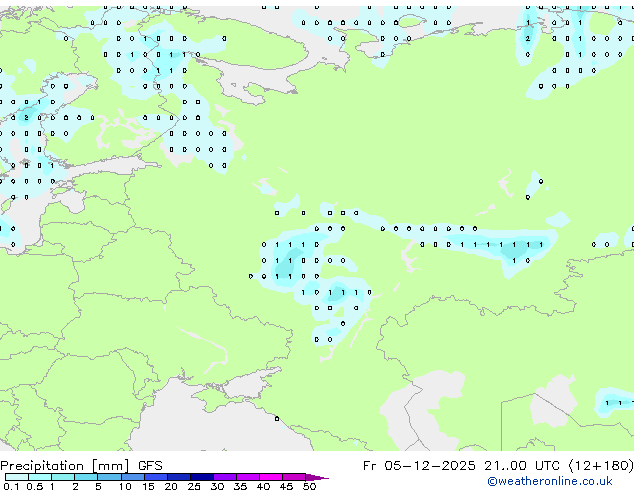Screen dimensions: 634x490
Task: Click the 0.5 to 1 mm legend swatch
Action: [x=40, y=477]
